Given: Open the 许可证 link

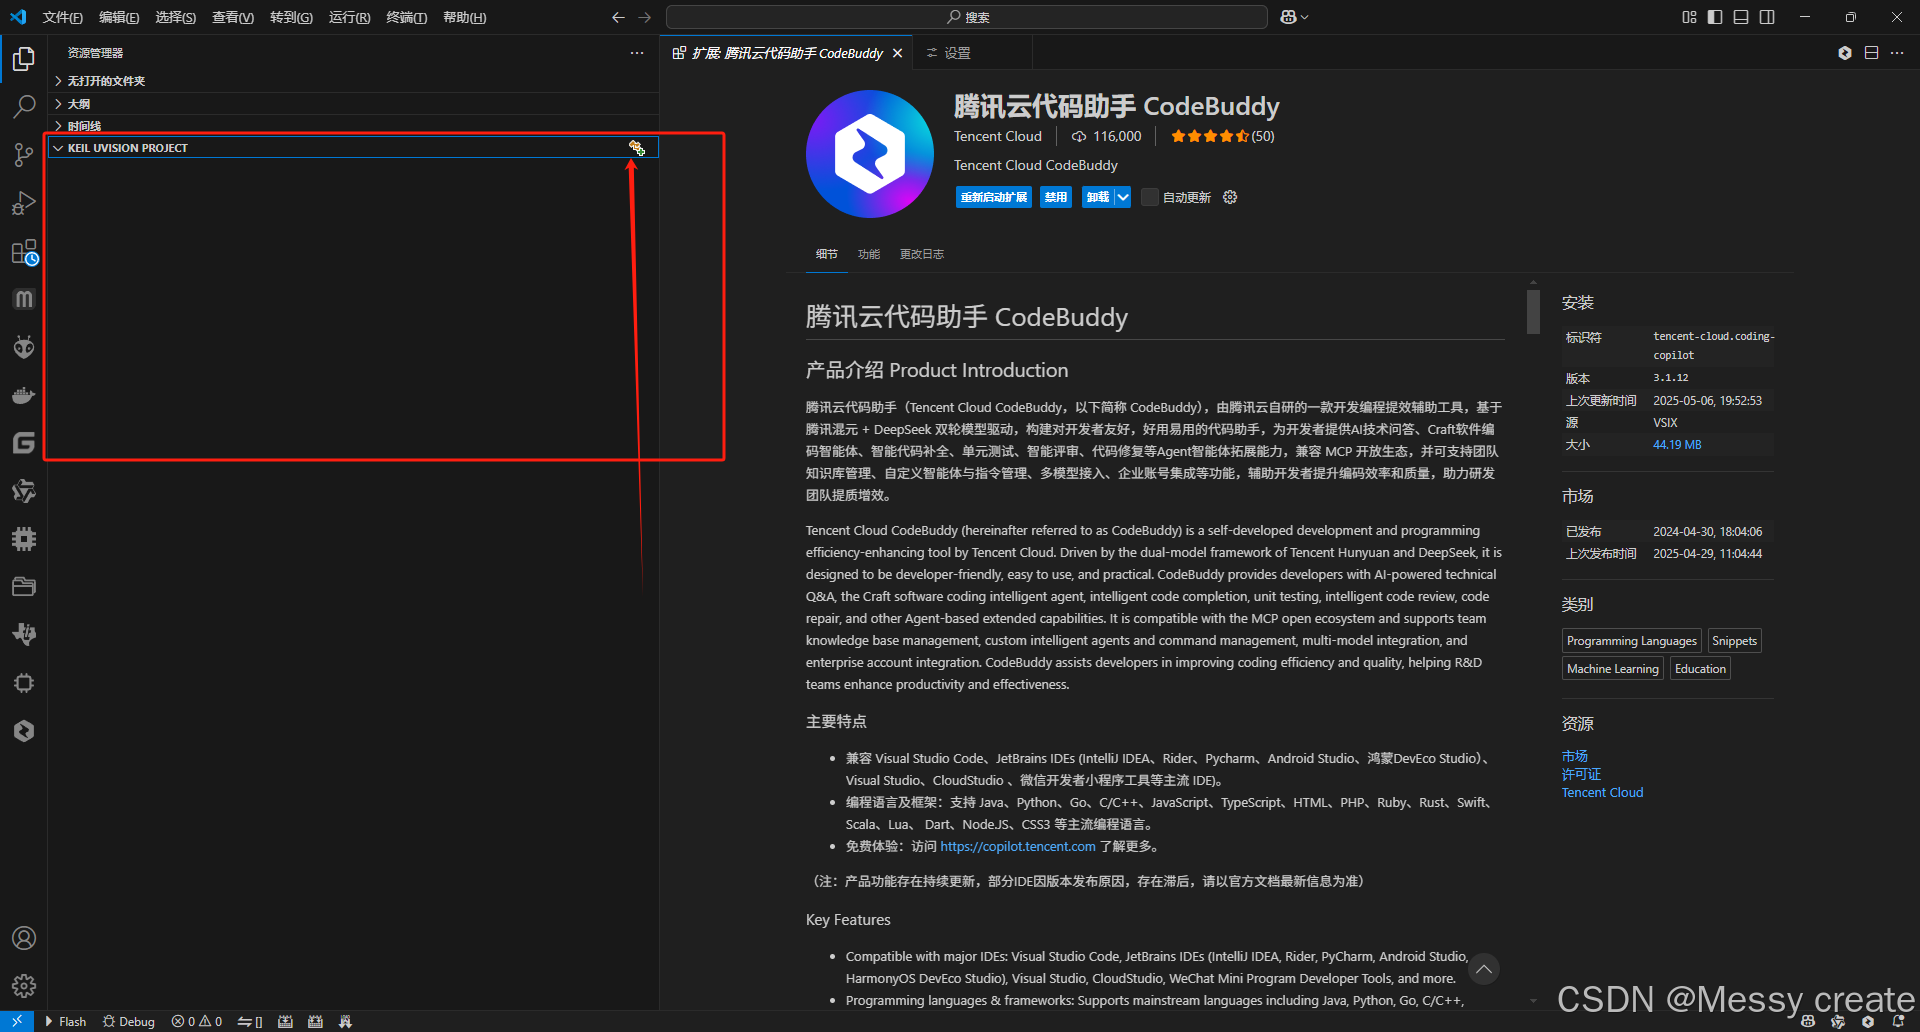Looking at the screenshot, I should point(1582,774).
